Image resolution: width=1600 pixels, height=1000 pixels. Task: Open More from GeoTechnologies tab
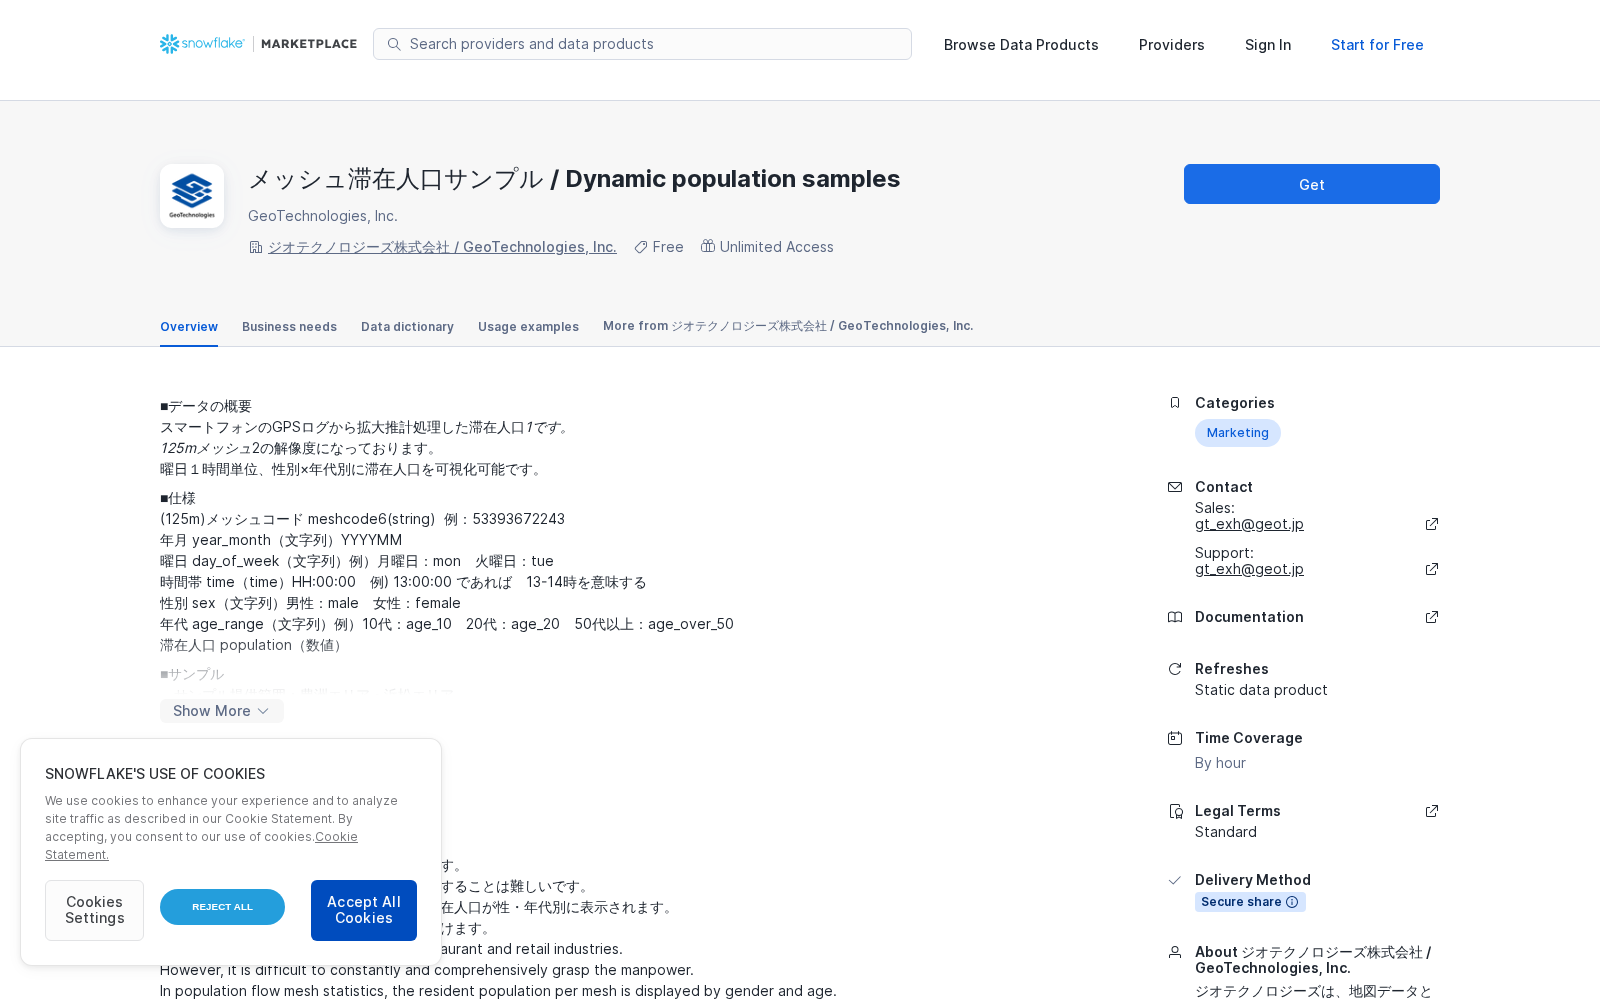[788, 326]
